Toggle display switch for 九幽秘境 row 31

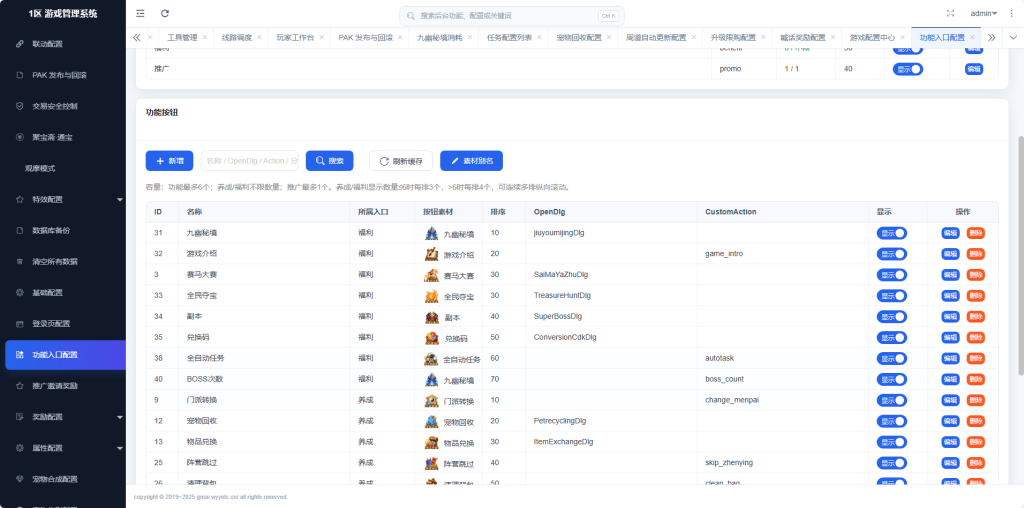(x=892, y=233)
